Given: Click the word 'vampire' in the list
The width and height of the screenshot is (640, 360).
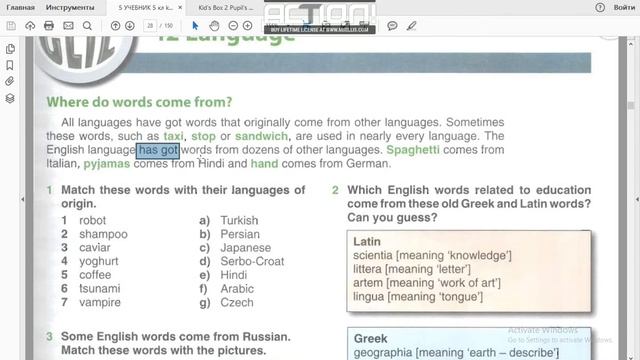Looking at the screenshot, I should tap(100, 302).
